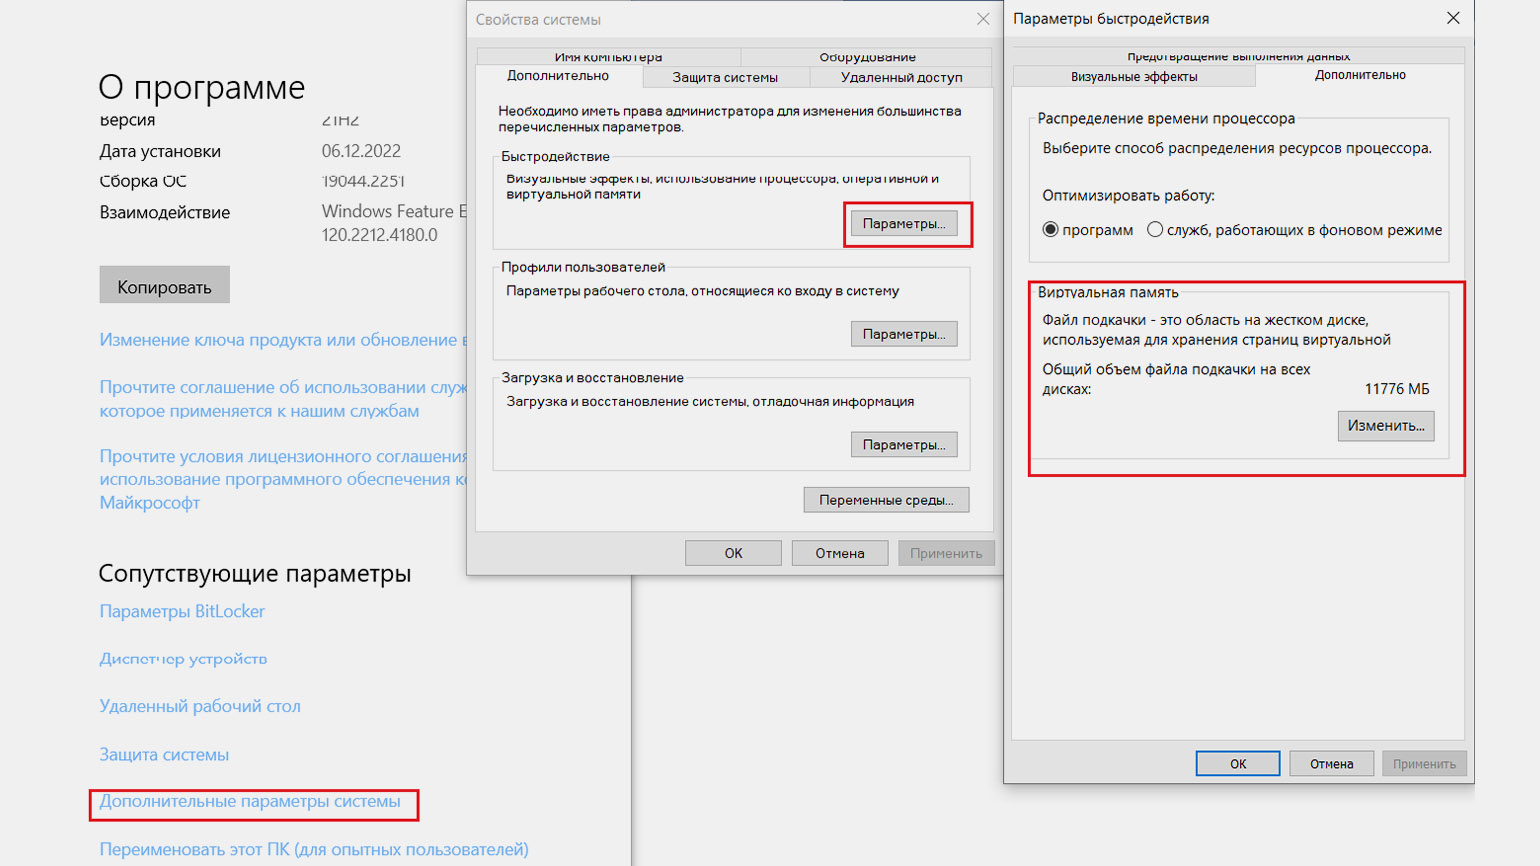Click OK in Параметры быстродействия

click(x=1238, y=764)
